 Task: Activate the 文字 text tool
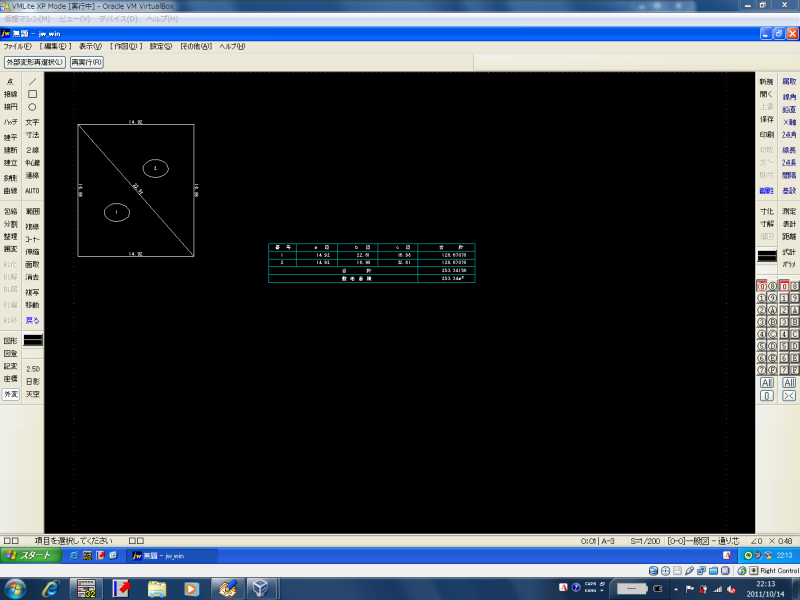coord(32,122)
